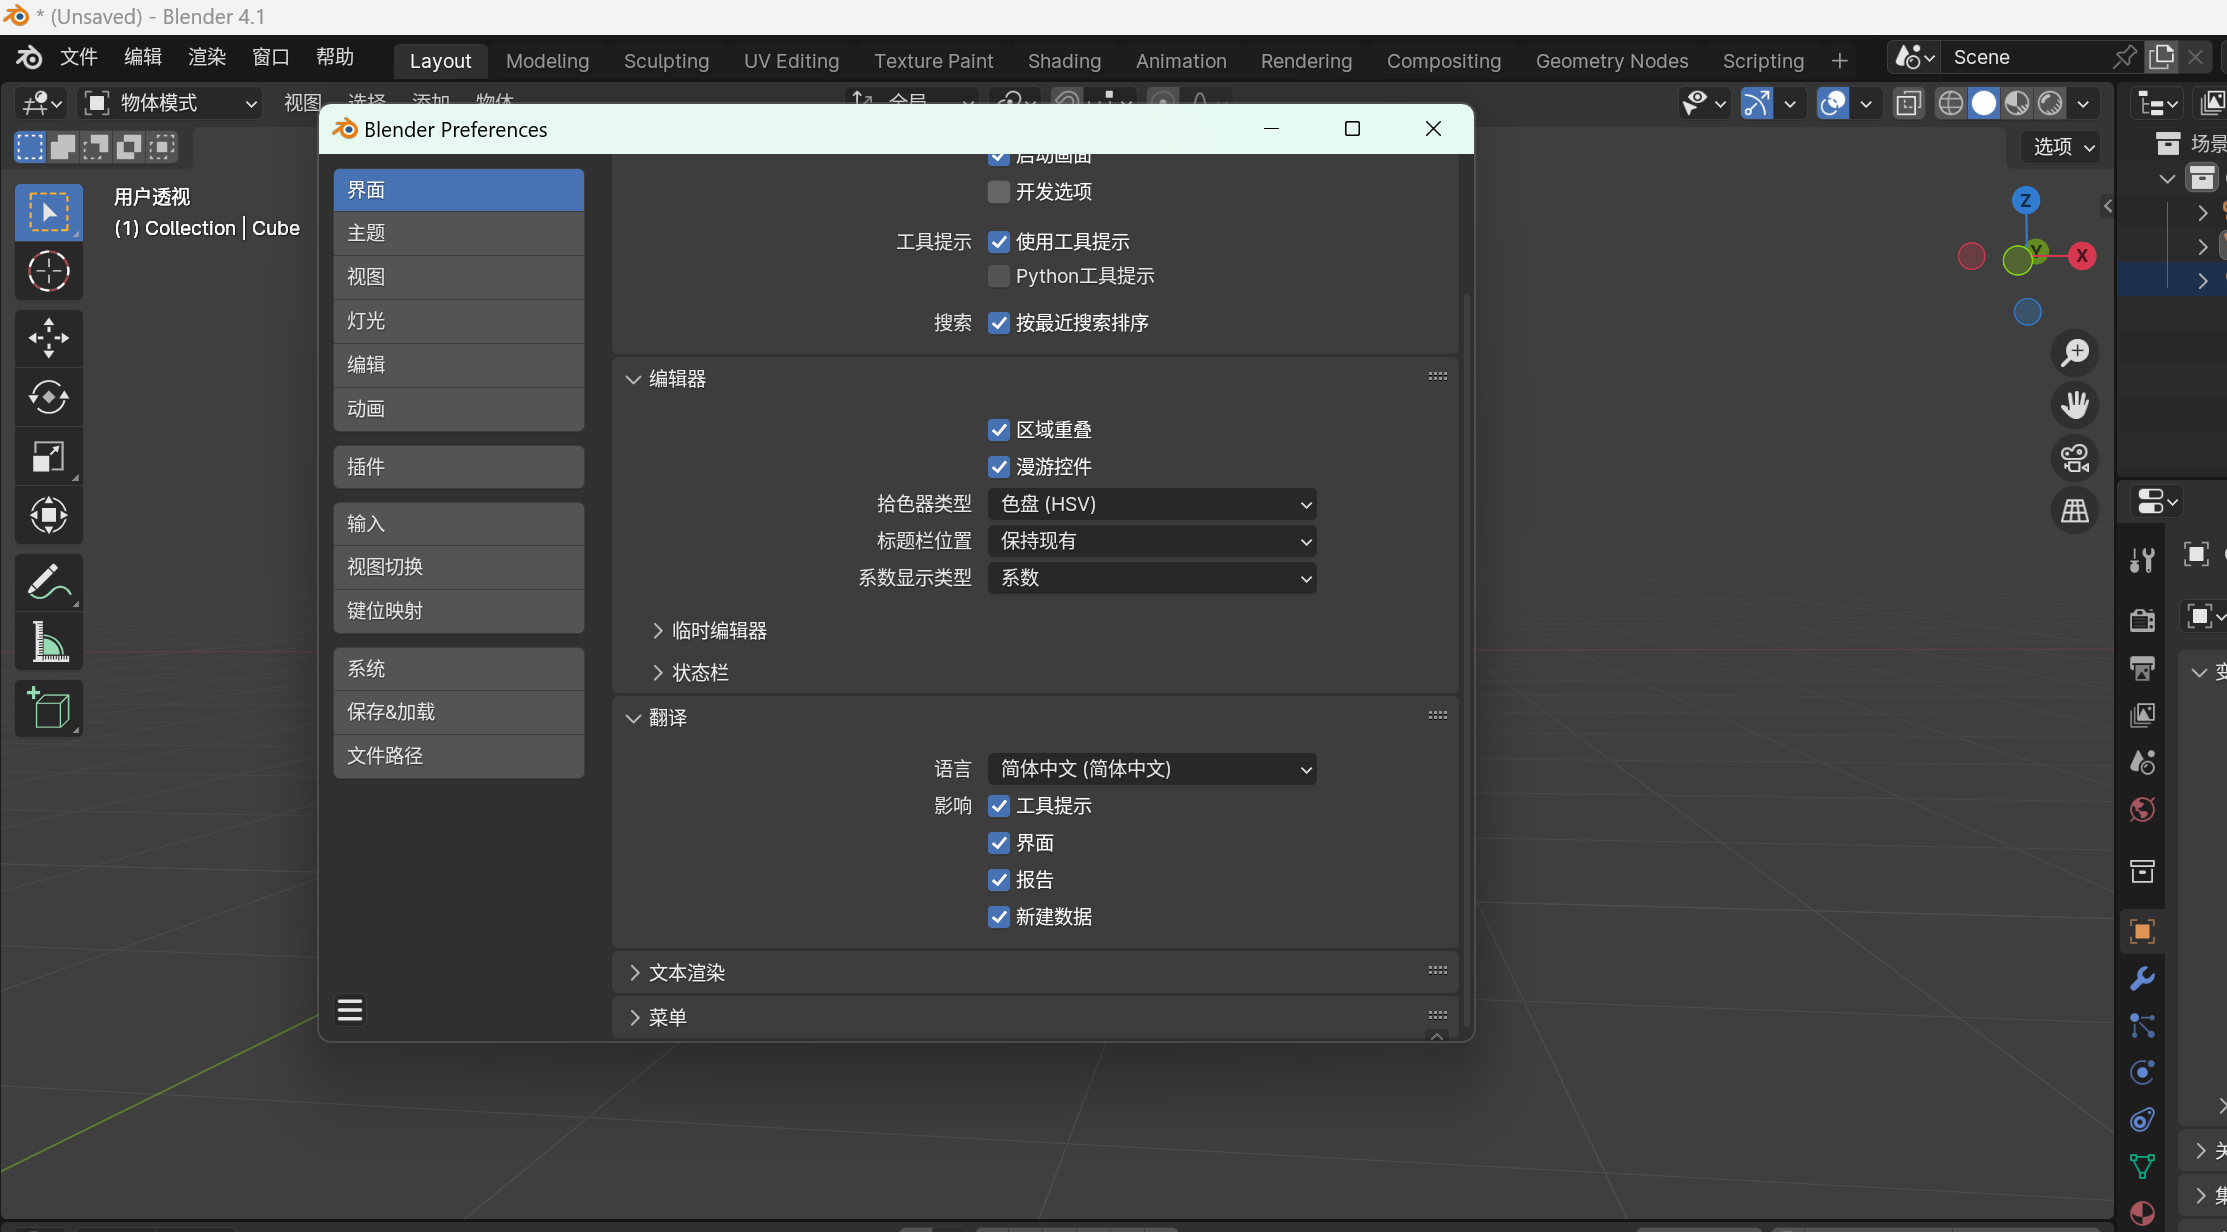Open the 语言 language dropdown
The height and width of the screenshot is (1232, 2227).
(x=1151, y=769)
